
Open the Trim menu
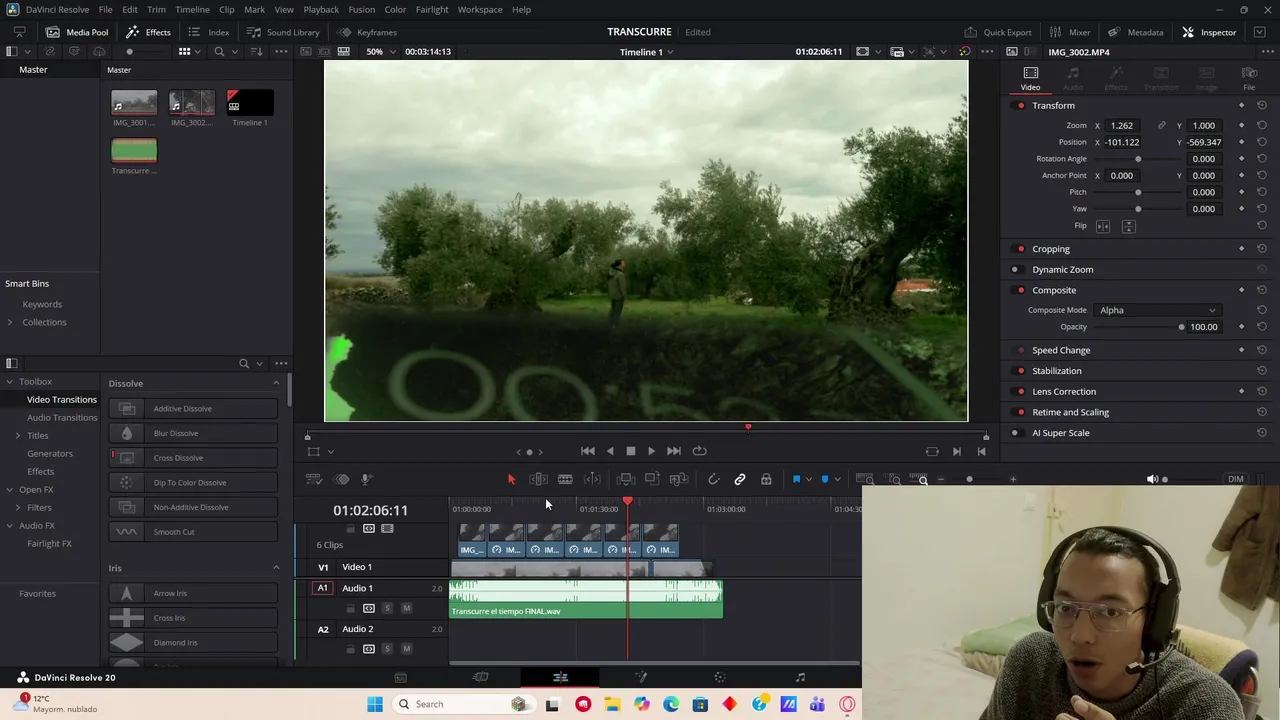[x=156, y=10]
